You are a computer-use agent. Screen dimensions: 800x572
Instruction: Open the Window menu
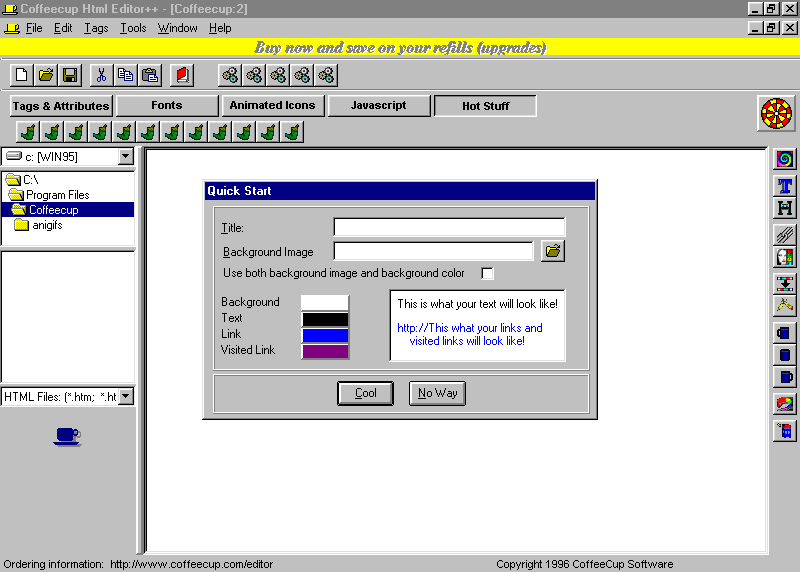click(178, 28)
